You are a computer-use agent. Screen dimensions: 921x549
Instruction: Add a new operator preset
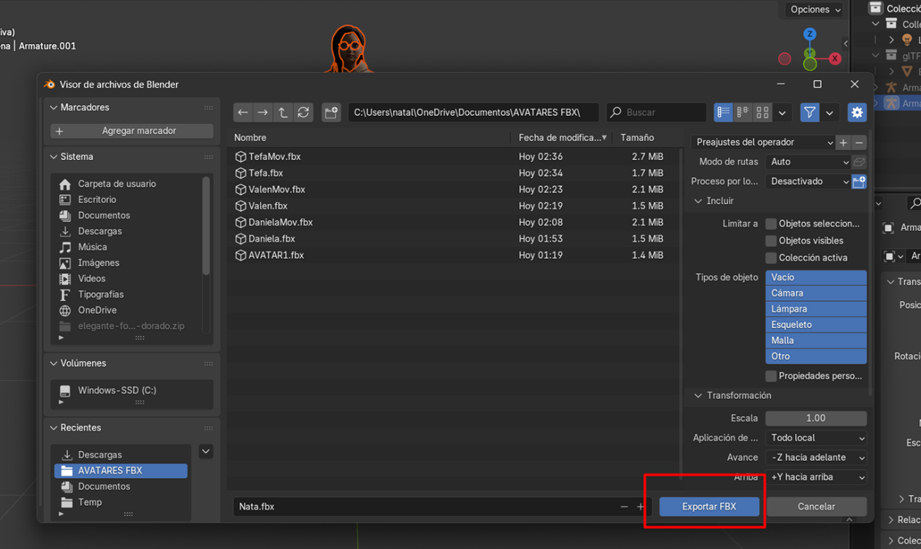[x=843, y=142]
